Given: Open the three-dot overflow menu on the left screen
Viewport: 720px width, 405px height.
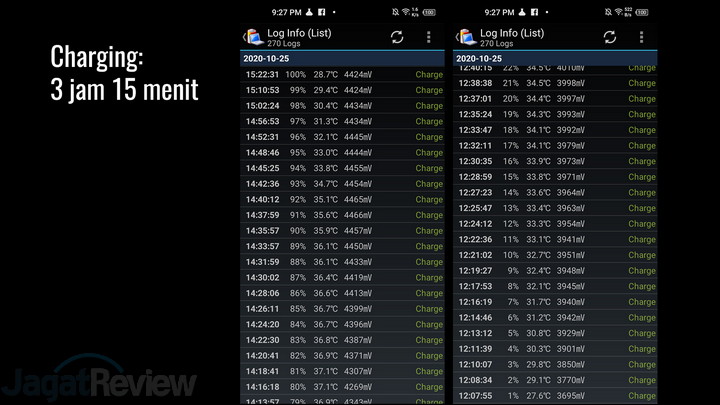Looking at the screenshot, I should (429, 37).
